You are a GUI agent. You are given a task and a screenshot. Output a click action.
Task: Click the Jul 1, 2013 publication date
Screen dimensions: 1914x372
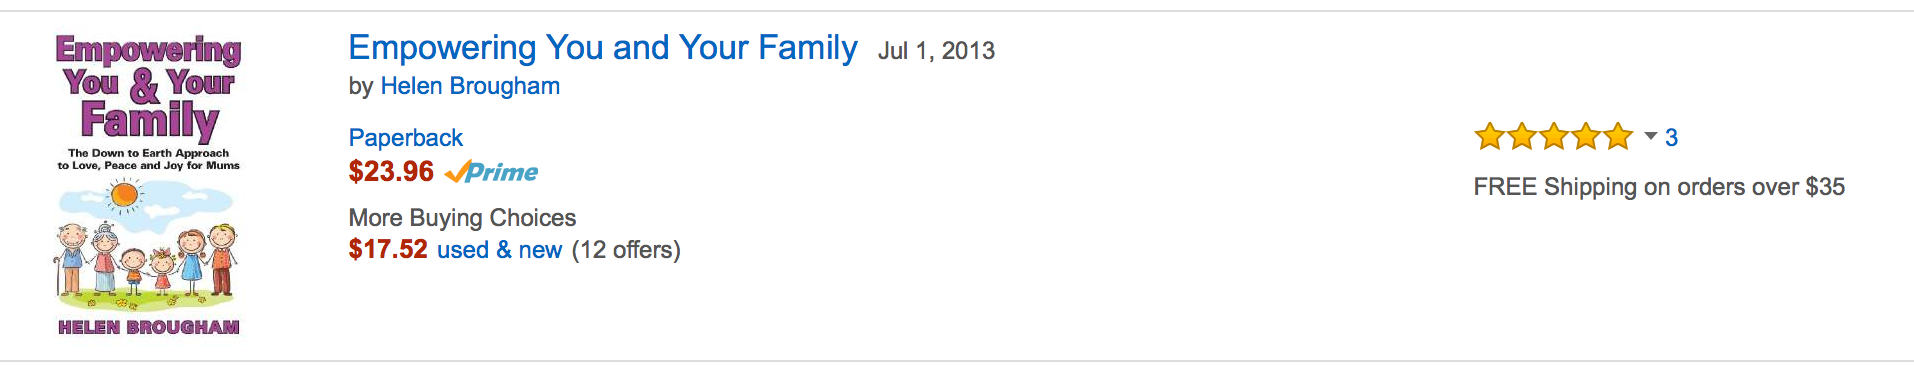(x=936, y=51)
